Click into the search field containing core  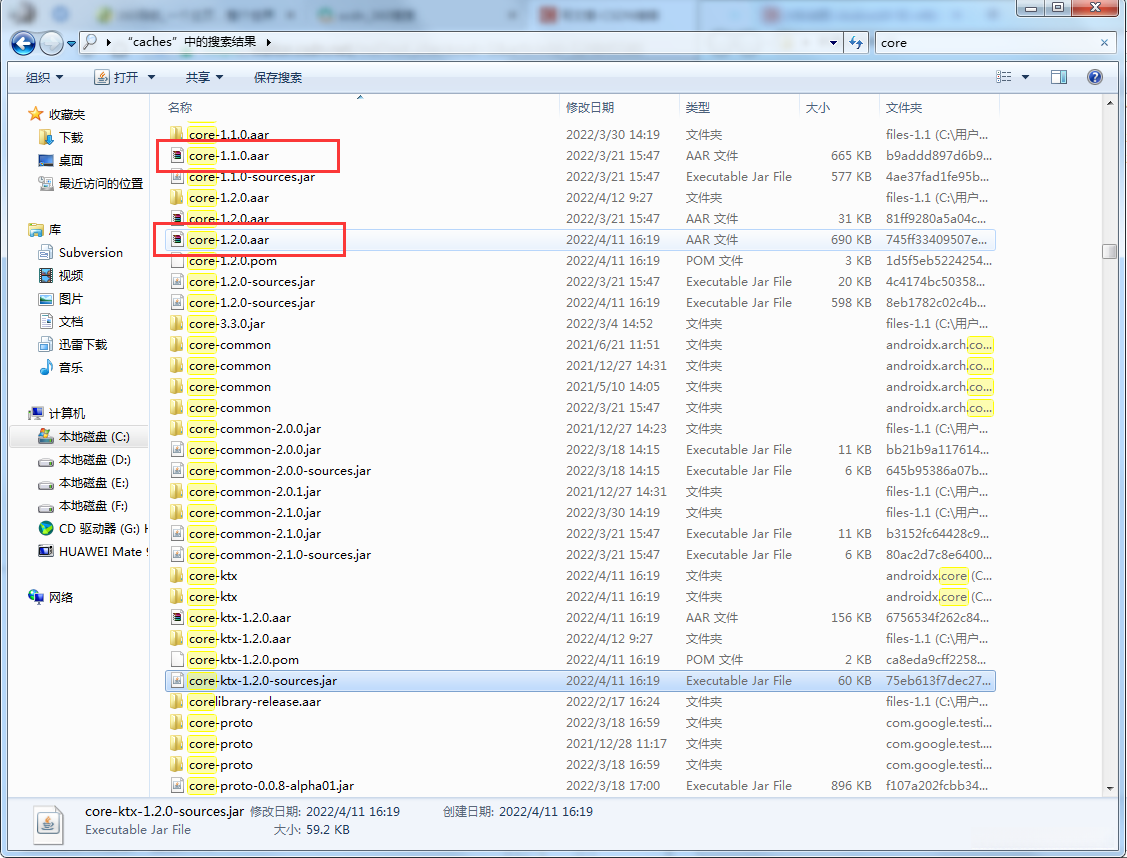[985, 42]
